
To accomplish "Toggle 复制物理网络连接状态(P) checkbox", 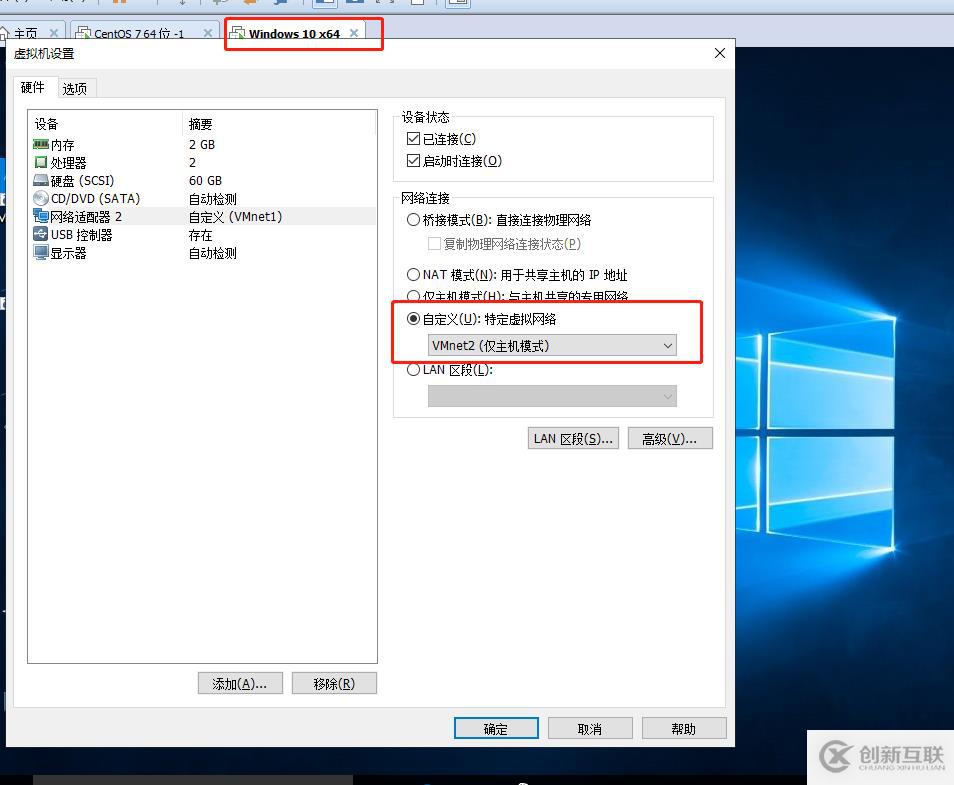I will click(x=434, y=243).
